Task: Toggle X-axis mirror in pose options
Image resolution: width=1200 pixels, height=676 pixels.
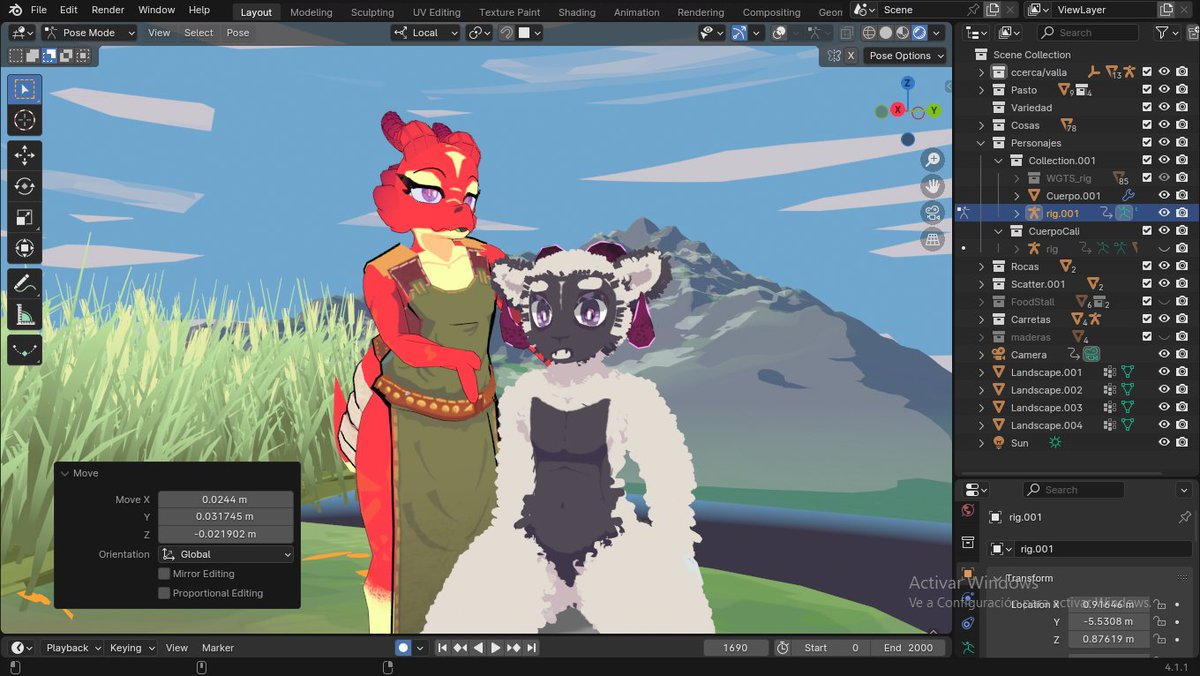Action: [852, 56]
